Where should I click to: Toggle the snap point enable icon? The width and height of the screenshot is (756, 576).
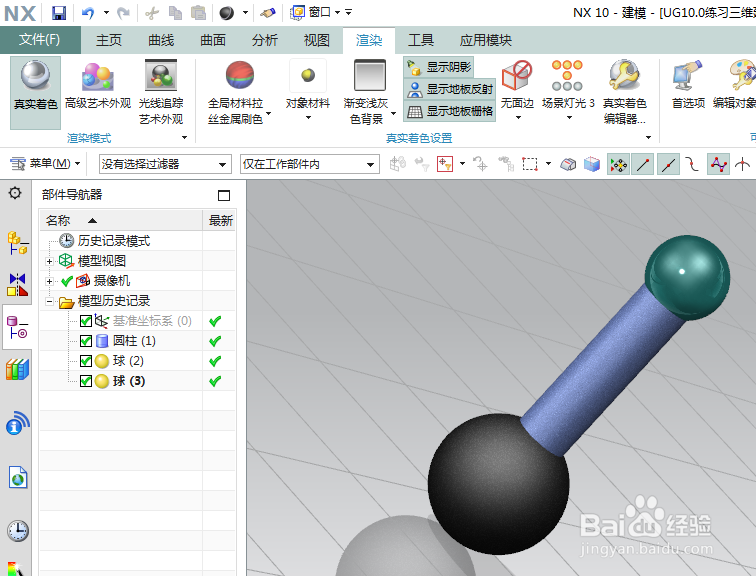pos(618,164)
